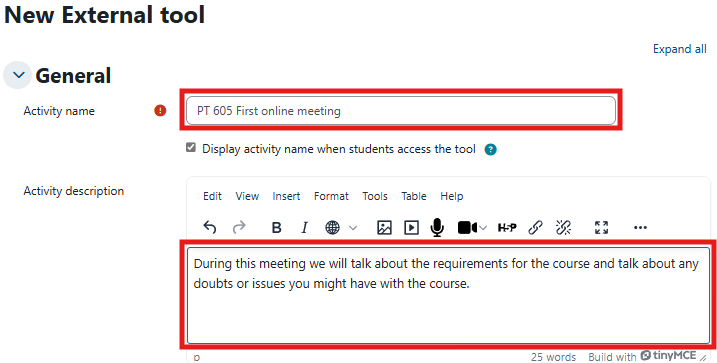
Task: Click the Undo arrow icon
Action: click(210, 227)
